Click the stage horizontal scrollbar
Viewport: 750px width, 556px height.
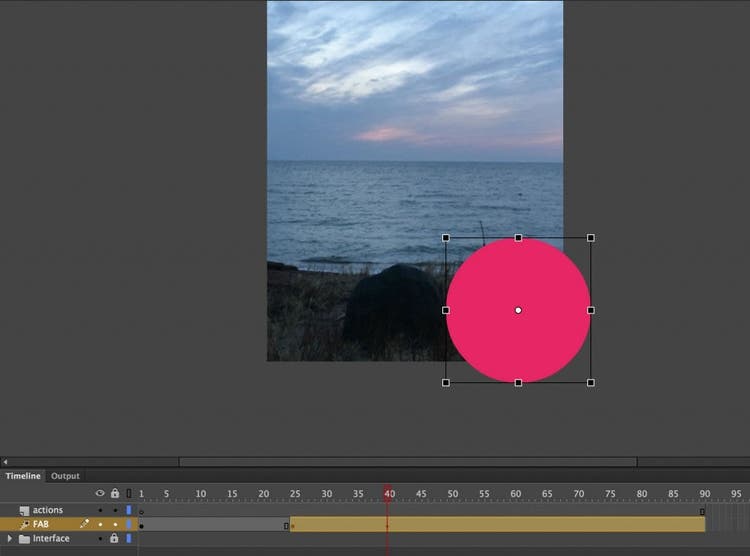407,462
